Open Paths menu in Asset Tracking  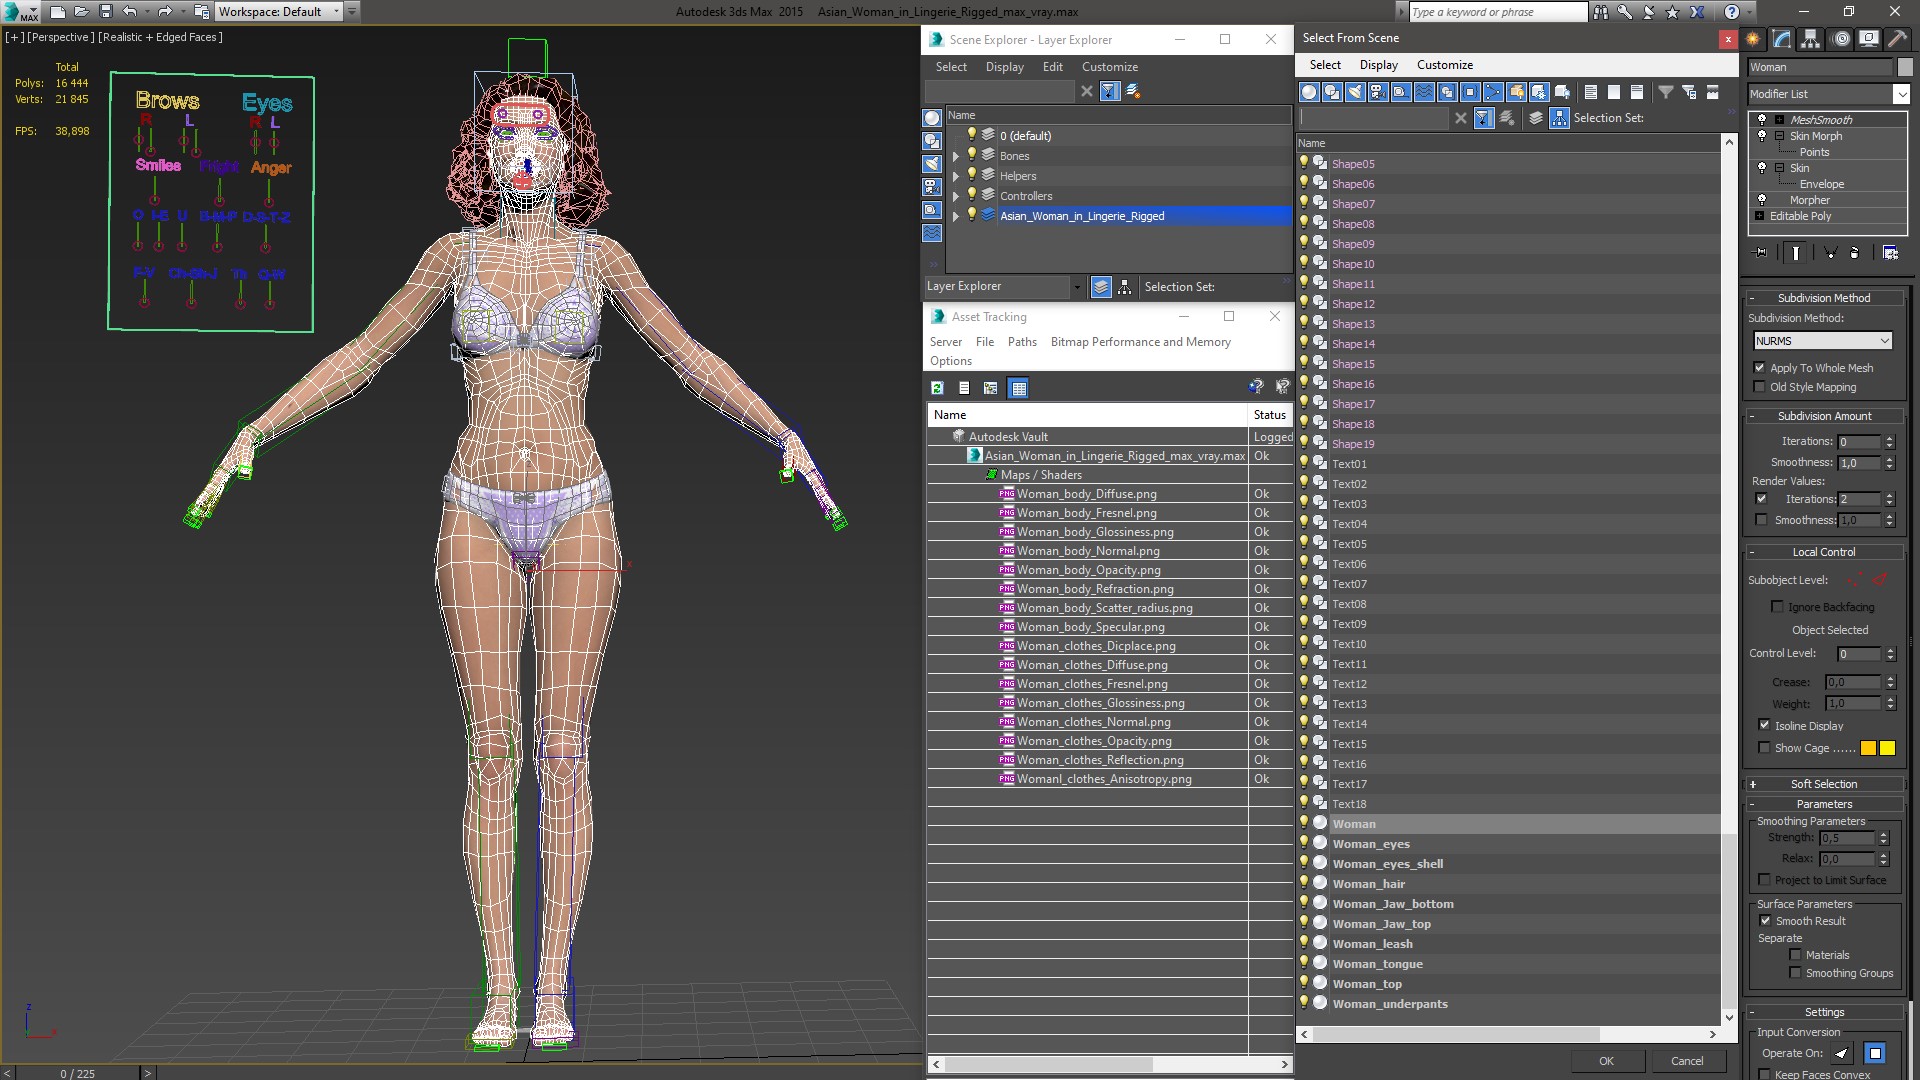1022,342
